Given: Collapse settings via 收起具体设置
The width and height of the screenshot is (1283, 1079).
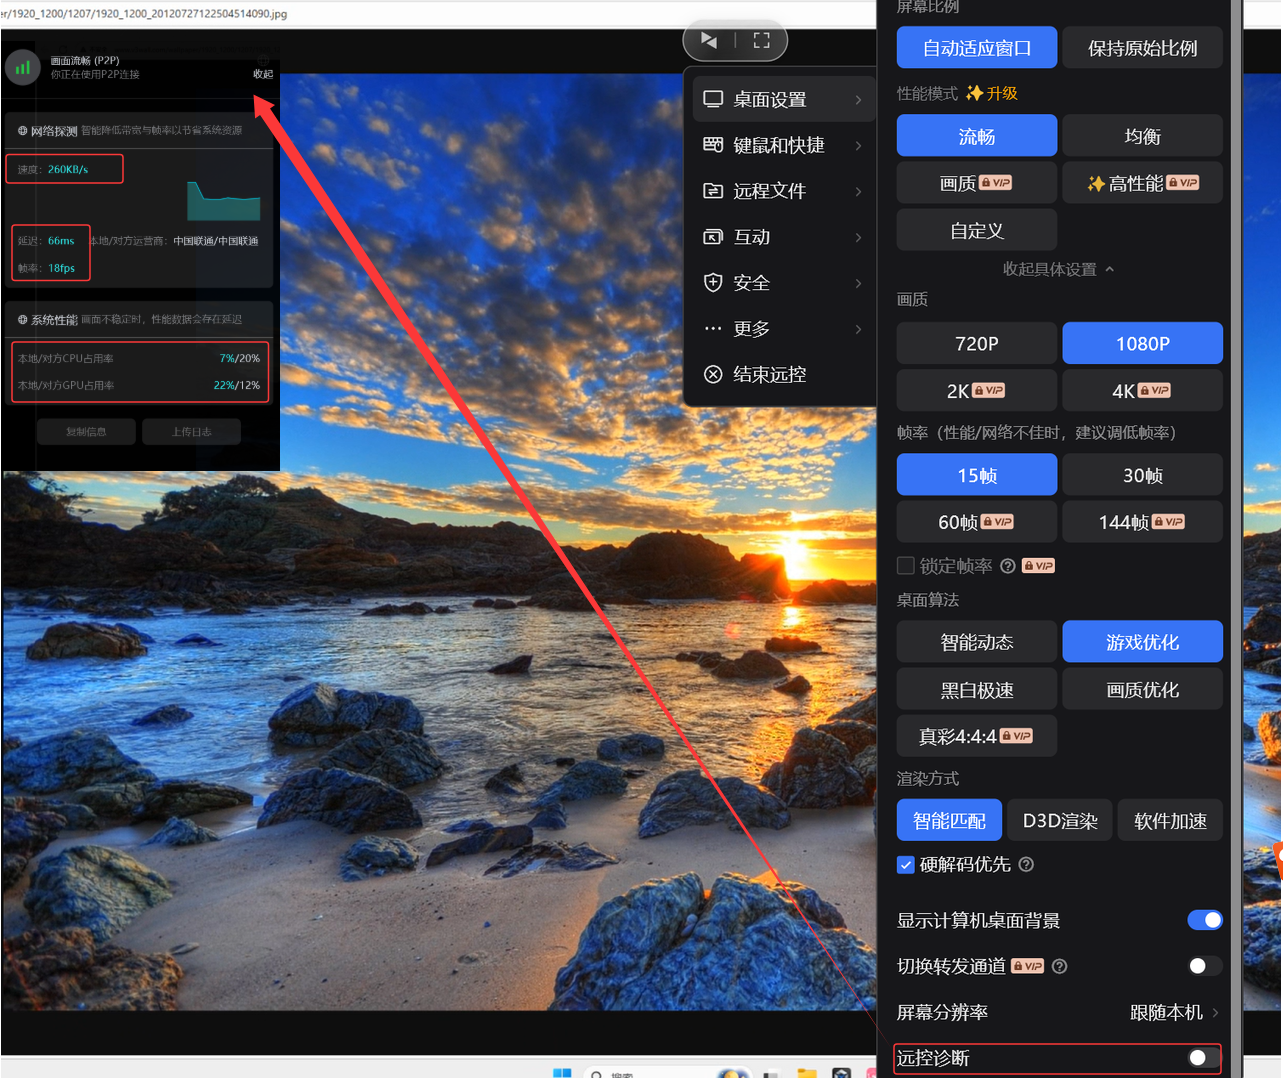Looking at the screenshot, I should click(x=1058, y=269).
